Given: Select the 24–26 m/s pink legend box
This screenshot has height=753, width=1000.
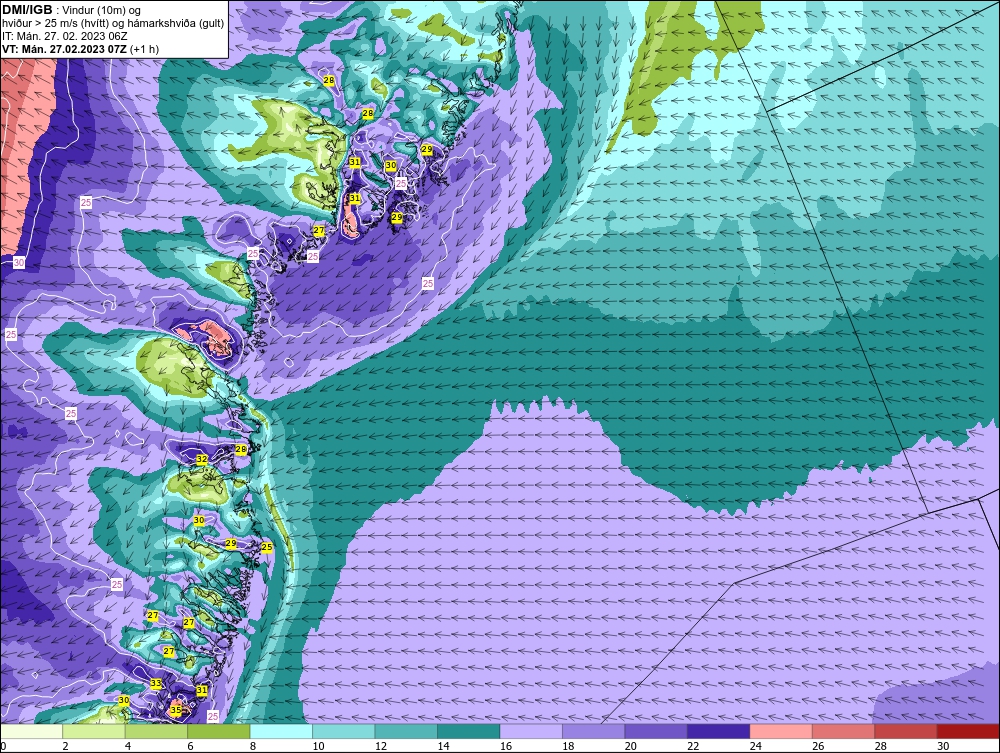Looking at the screenshot, I should 781,731.
